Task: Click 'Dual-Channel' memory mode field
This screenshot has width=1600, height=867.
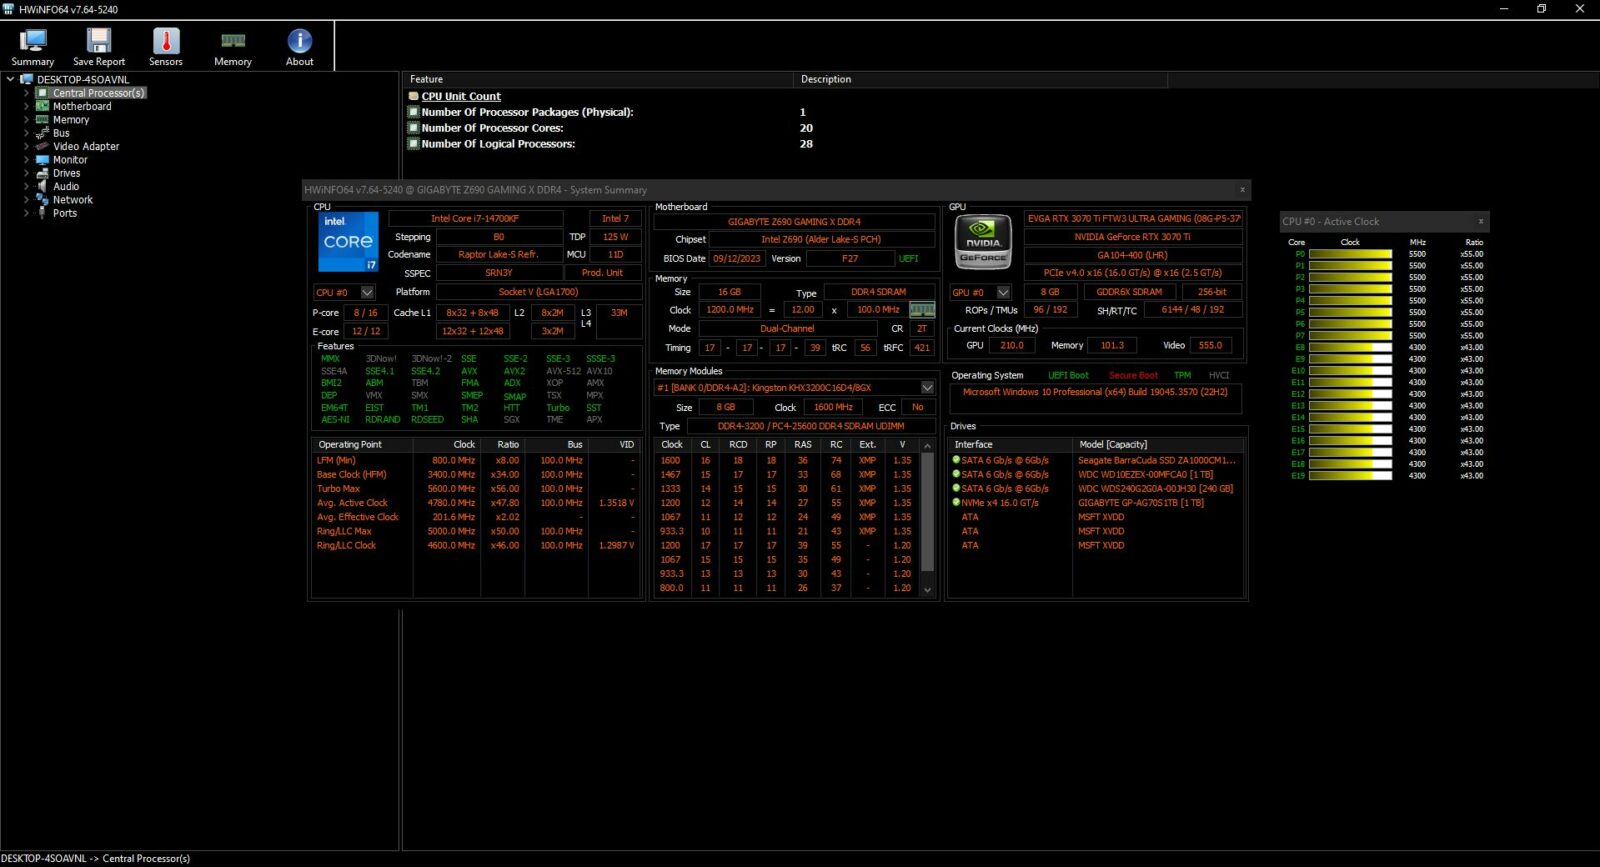Action: pyautogui.click(x=787, y=328)
